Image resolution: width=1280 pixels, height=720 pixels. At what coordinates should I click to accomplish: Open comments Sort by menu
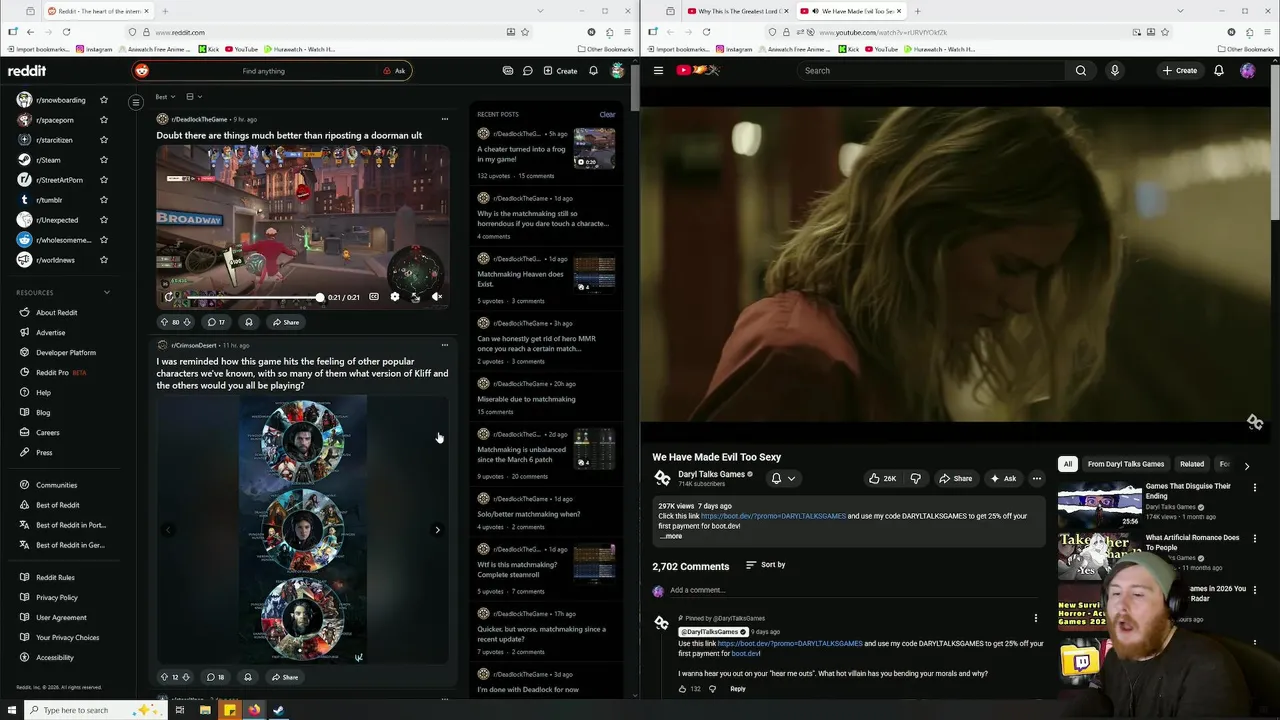766,565
